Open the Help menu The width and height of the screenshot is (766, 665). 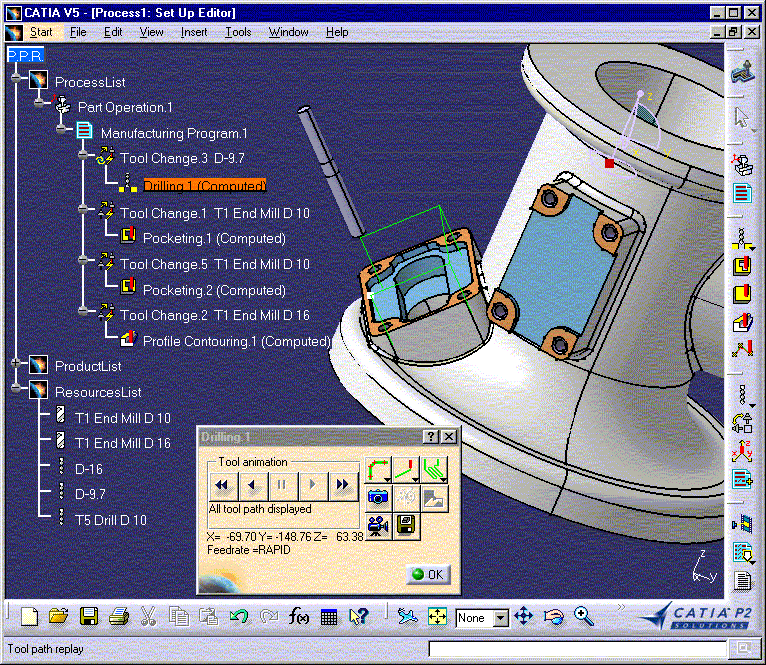pyautogui.click(x=337, y=32)
